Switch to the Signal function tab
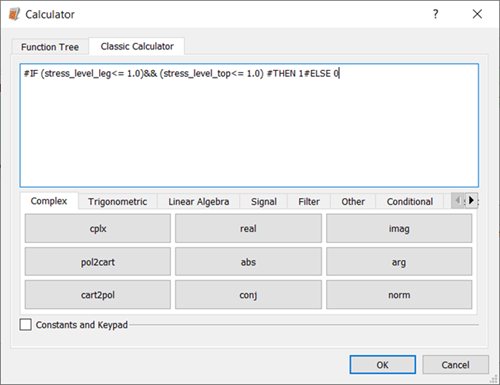500x385 pixels. (264, 202)
